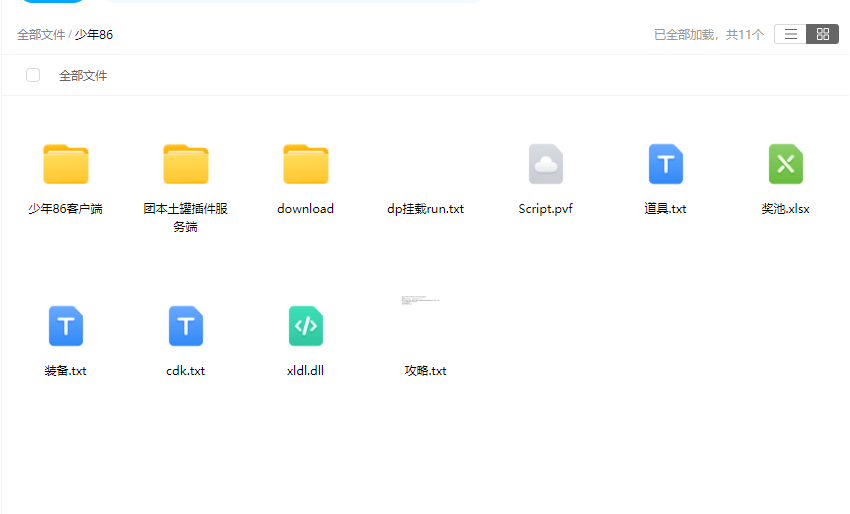Click the dp挂载run.txt file name

pos(426,209)
